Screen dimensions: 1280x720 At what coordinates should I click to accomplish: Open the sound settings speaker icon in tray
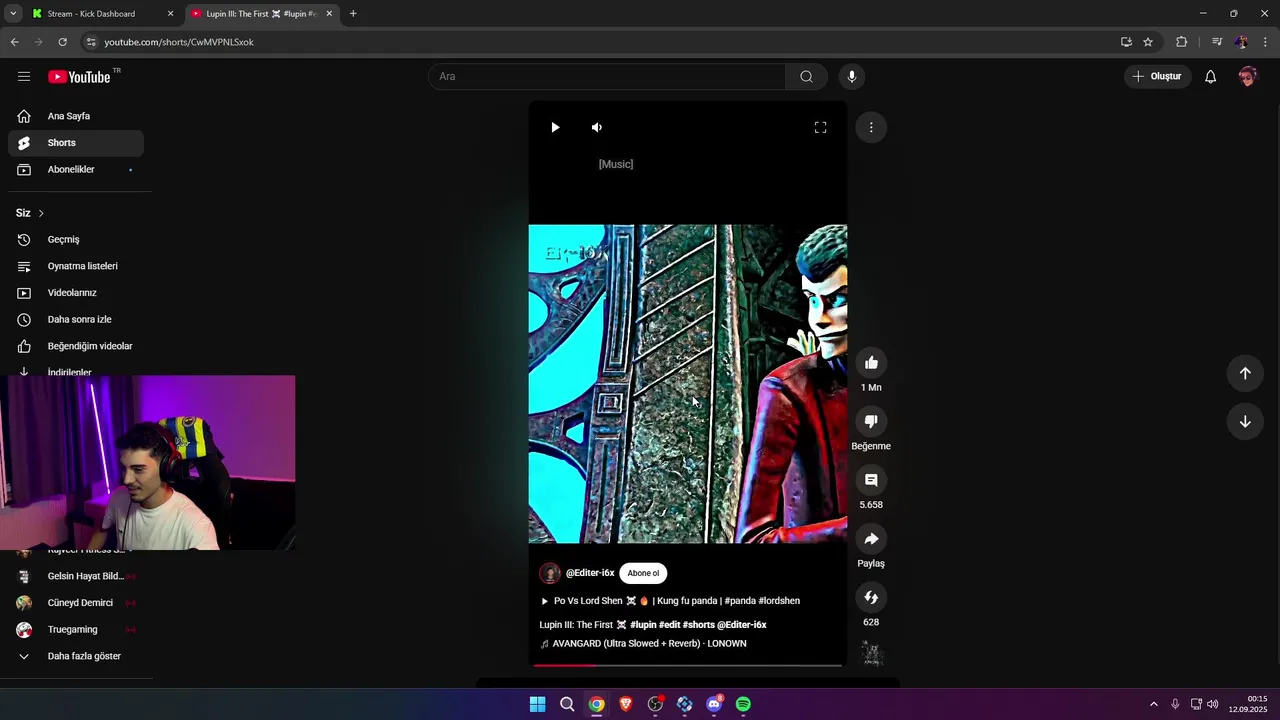tap(1213, 704)
